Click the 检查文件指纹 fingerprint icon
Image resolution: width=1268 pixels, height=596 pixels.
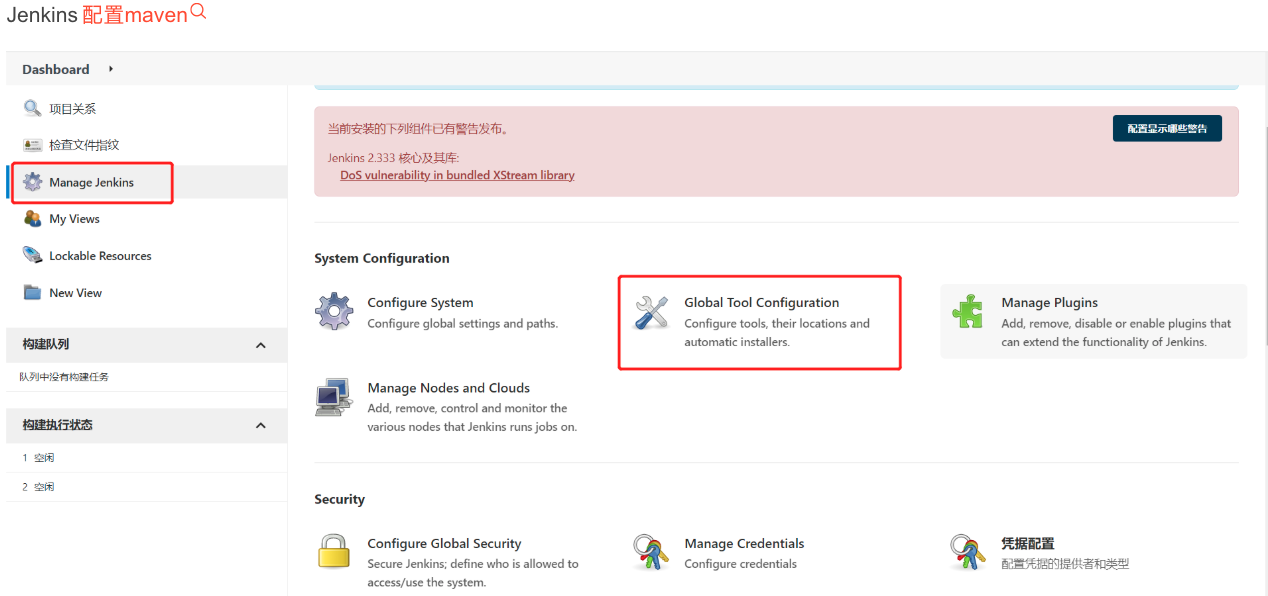coord(32,145)
